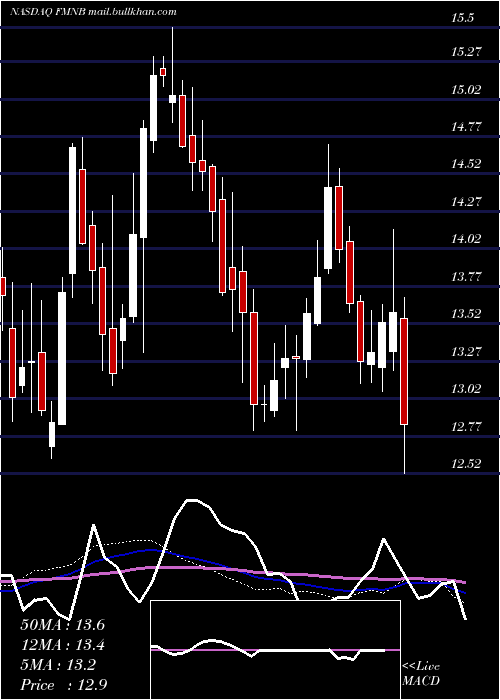Click the 15.27 price axis label

(466, 52)
